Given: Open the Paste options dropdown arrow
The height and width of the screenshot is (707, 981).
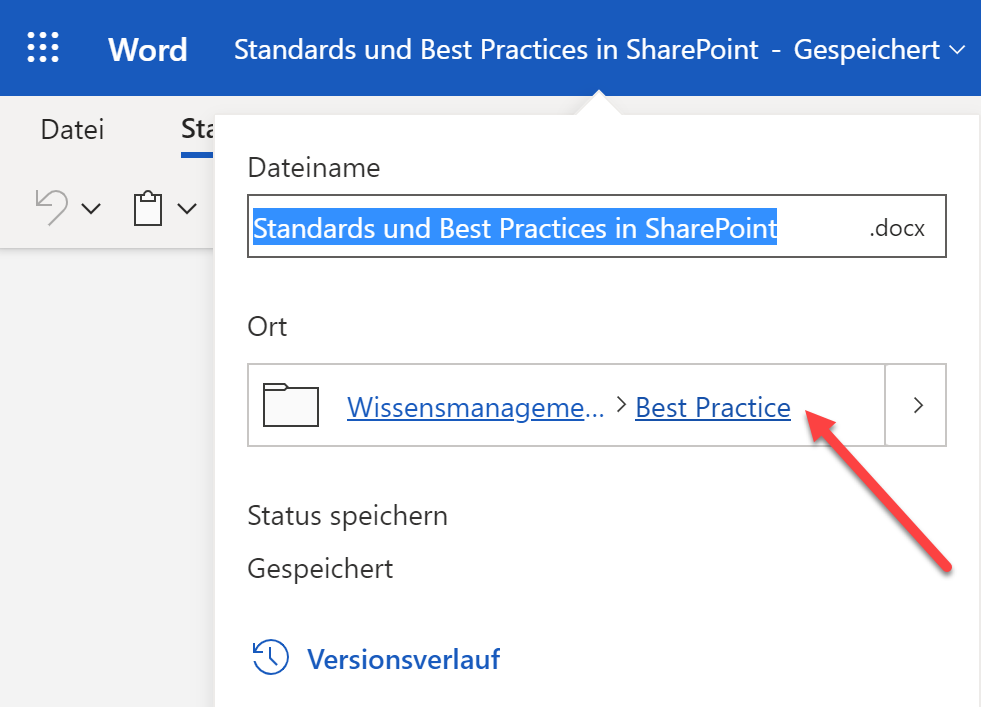Looking at the screenshot, I should click(187, 208).
